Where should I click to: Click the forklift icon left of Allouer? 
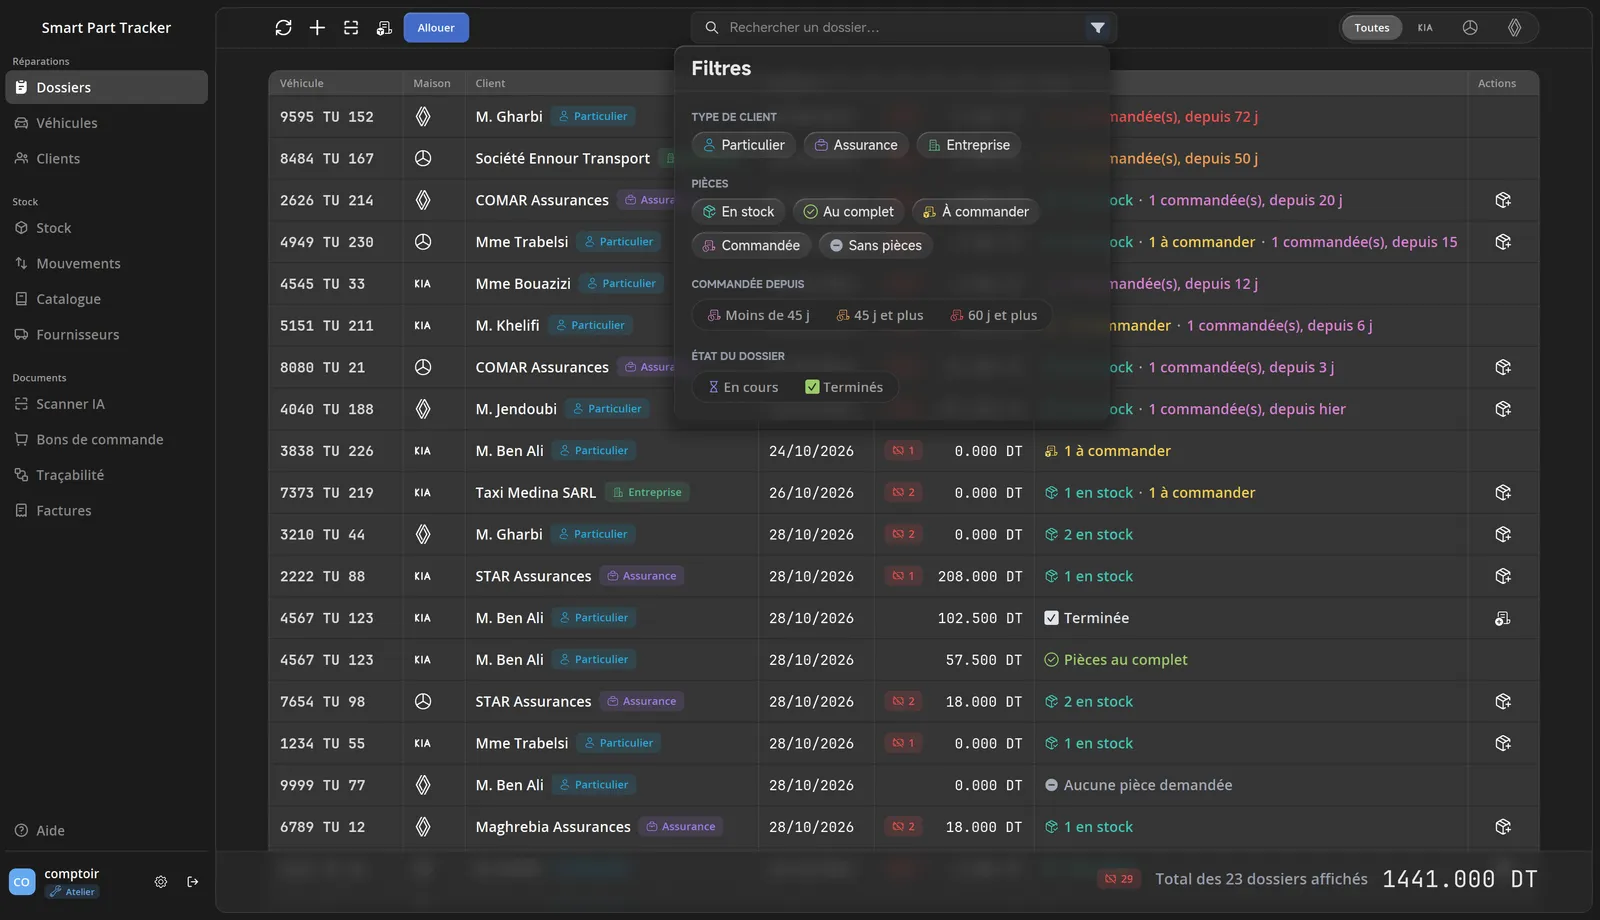(x=384, y=28)
